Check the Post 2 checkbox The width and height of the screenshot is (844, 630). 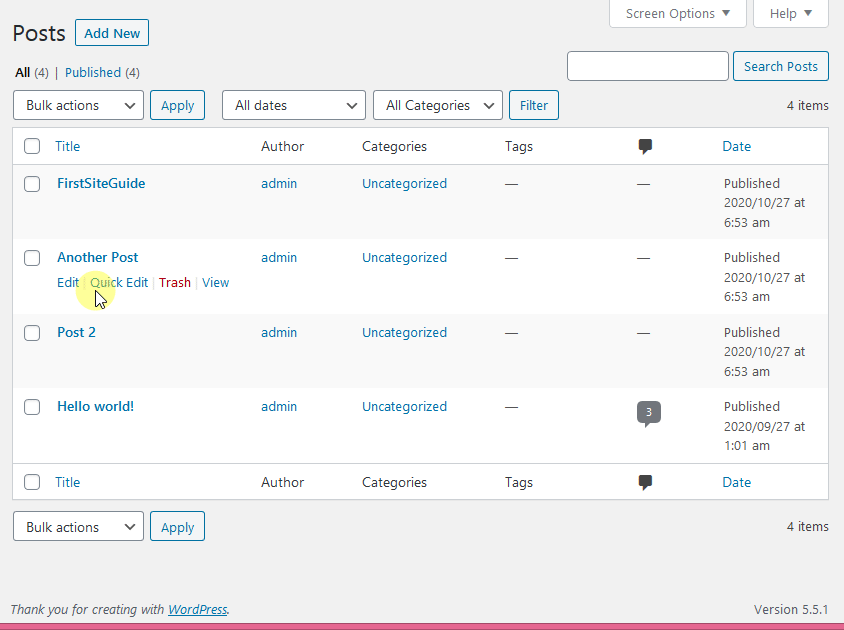pyautogui.click(x=31, y=333)
